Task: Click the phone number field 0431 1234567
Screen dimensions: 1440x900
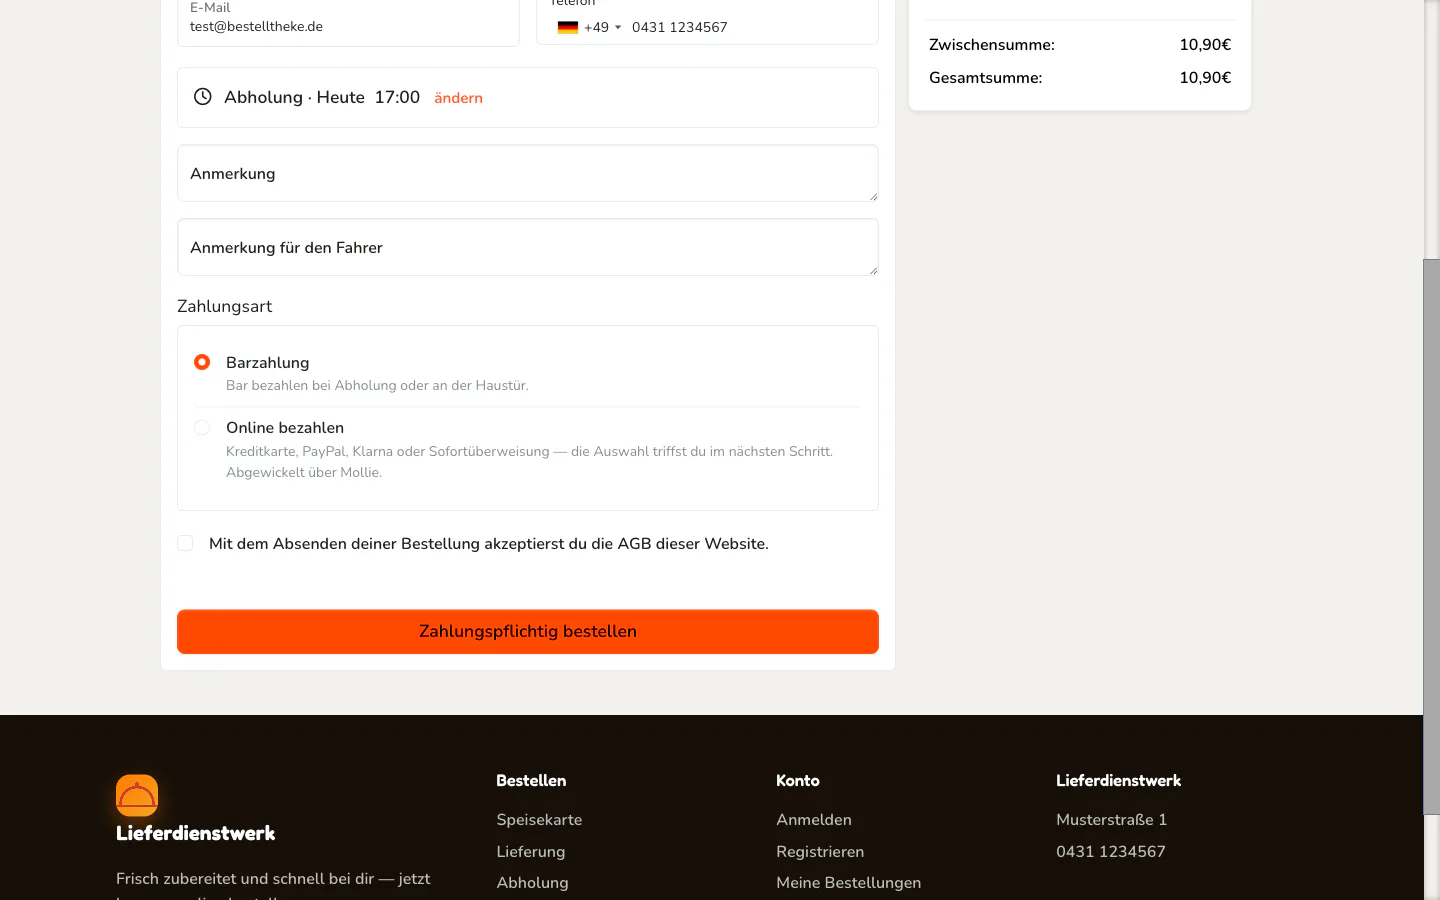Action: coord(748,27)
